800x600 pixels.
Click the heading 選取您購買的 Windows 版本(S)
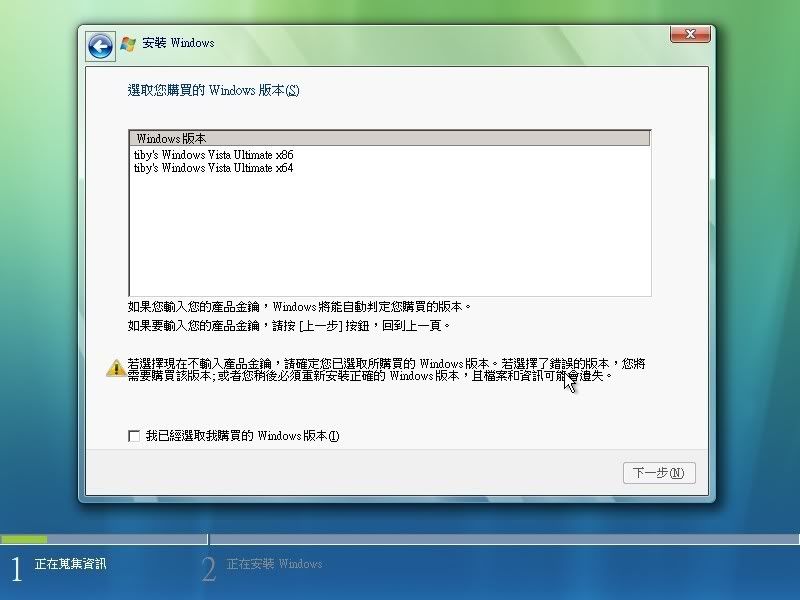tap(213, 91)
